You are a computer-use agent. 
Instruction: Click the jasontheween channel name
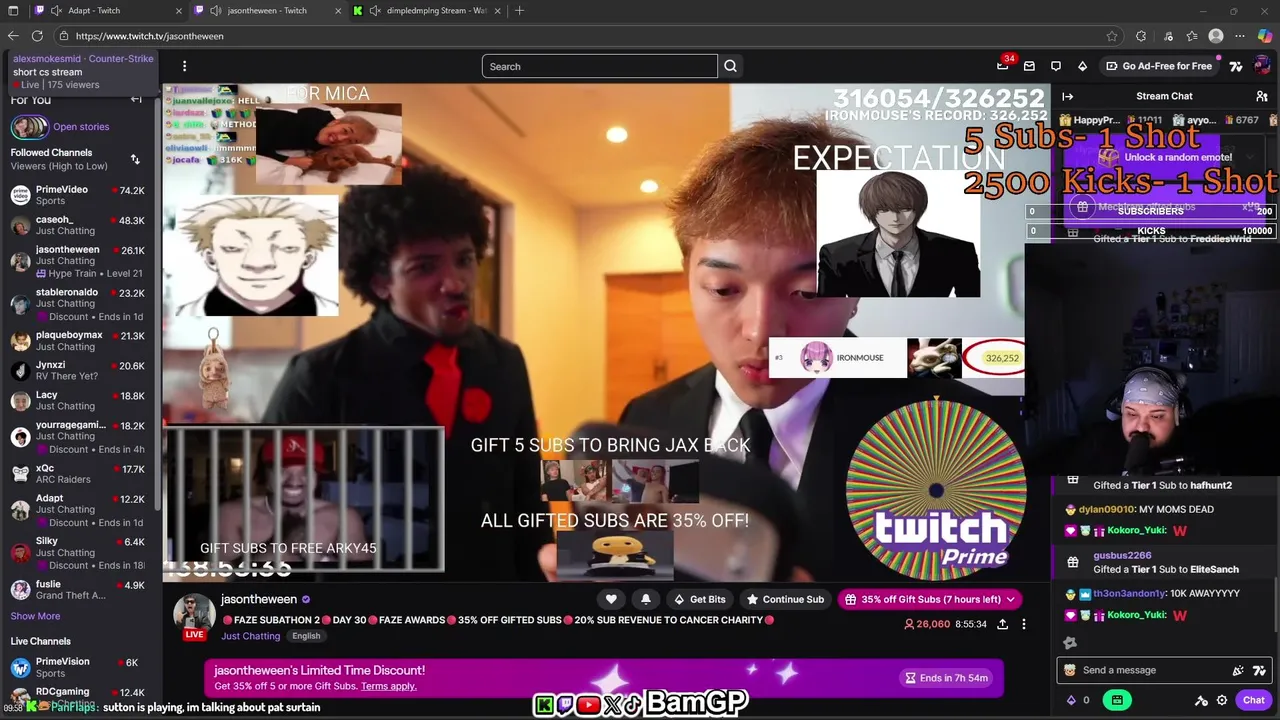[259, 599]
